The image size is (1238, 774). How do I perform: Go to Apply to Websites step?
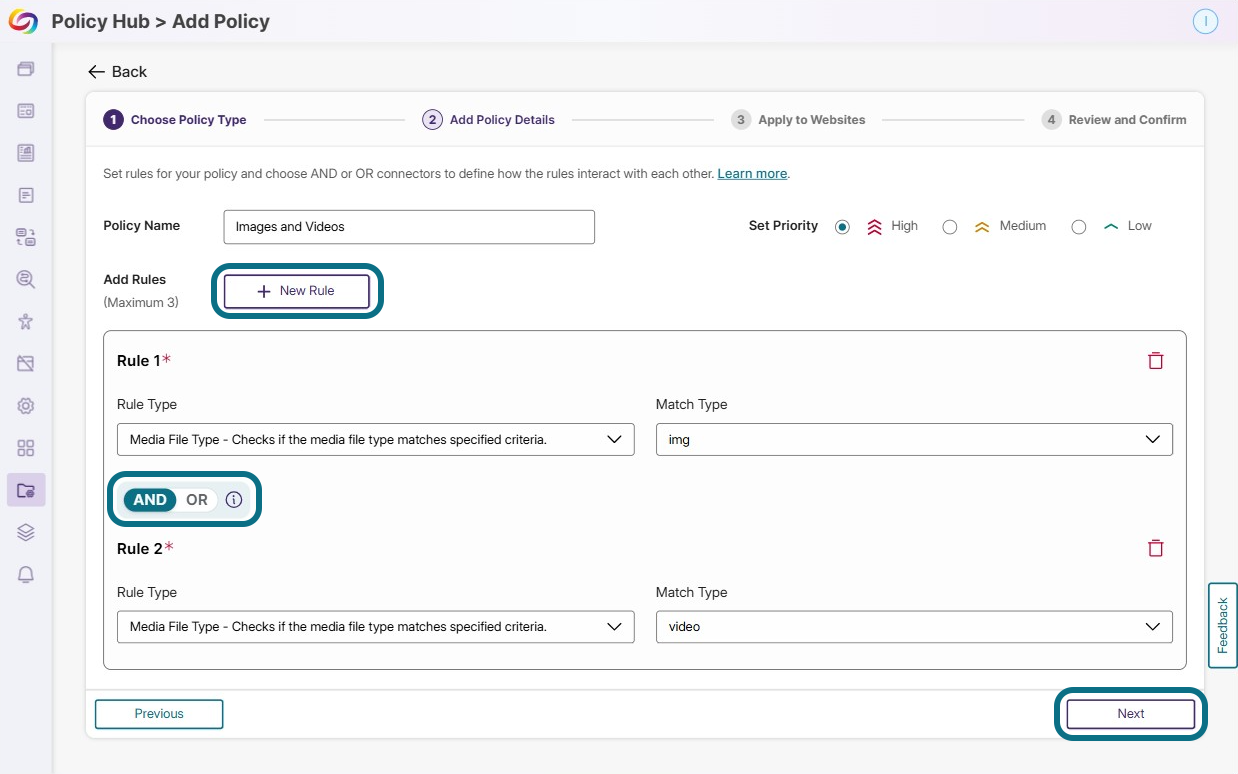pyautogui.click(x=798, y=120)
